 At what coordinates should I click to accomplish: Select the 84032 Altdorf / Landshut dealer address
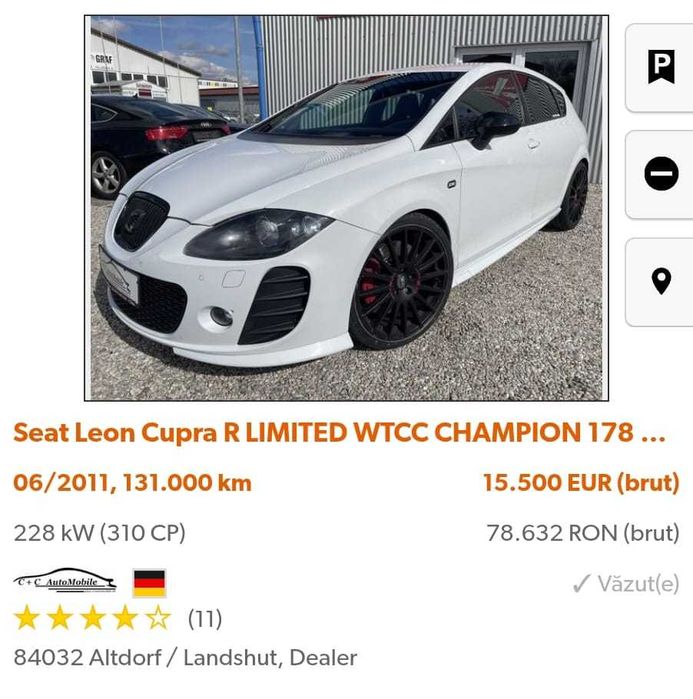pyautogui.click(x=185, y=658)
